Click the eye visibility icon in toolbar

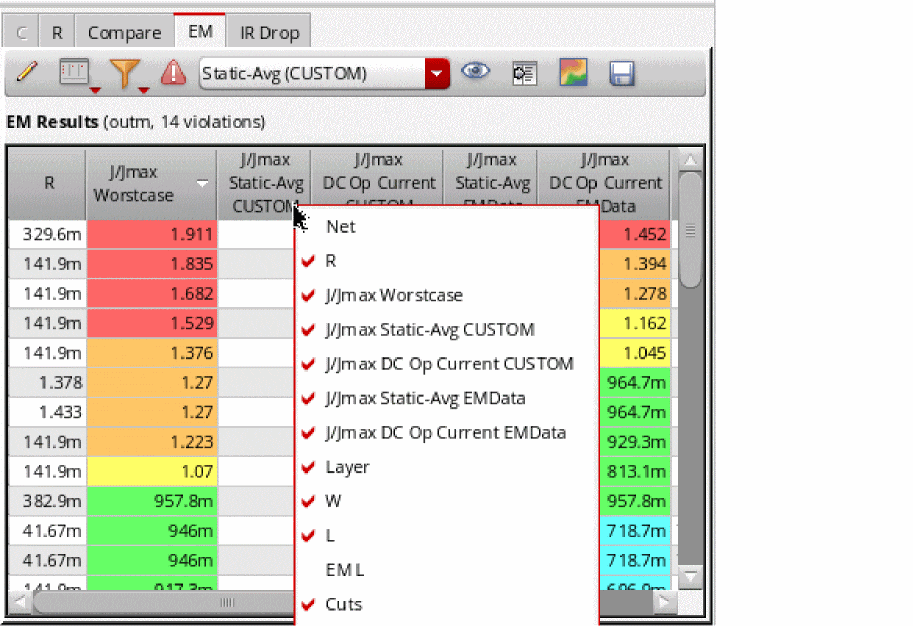[x=475, y=72]
